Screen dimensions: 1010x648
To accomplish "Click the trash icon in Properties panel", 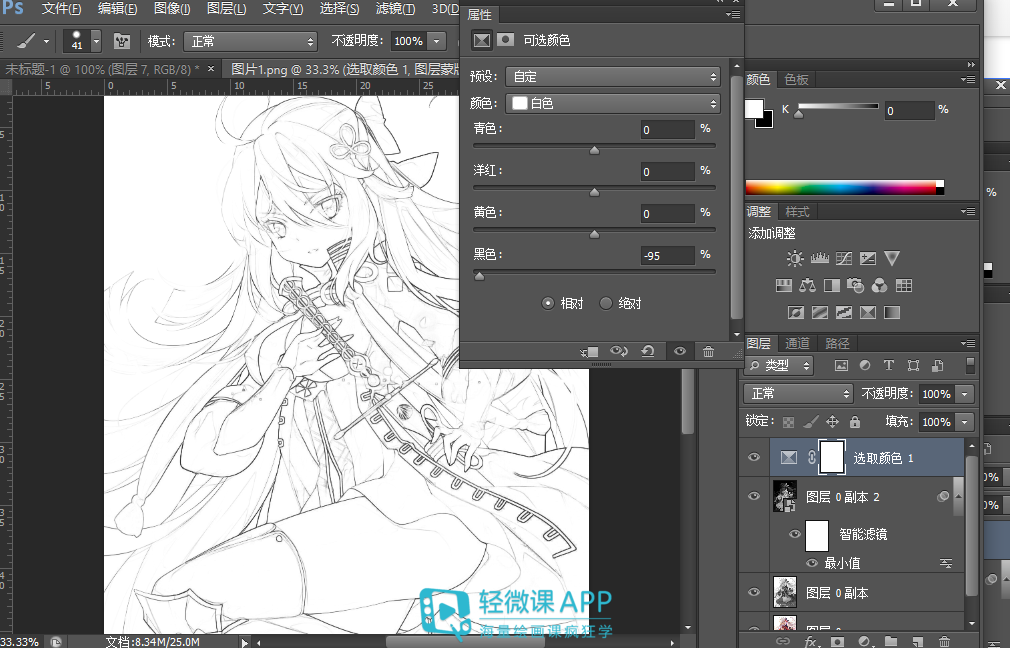I will [x=708, y=351].
